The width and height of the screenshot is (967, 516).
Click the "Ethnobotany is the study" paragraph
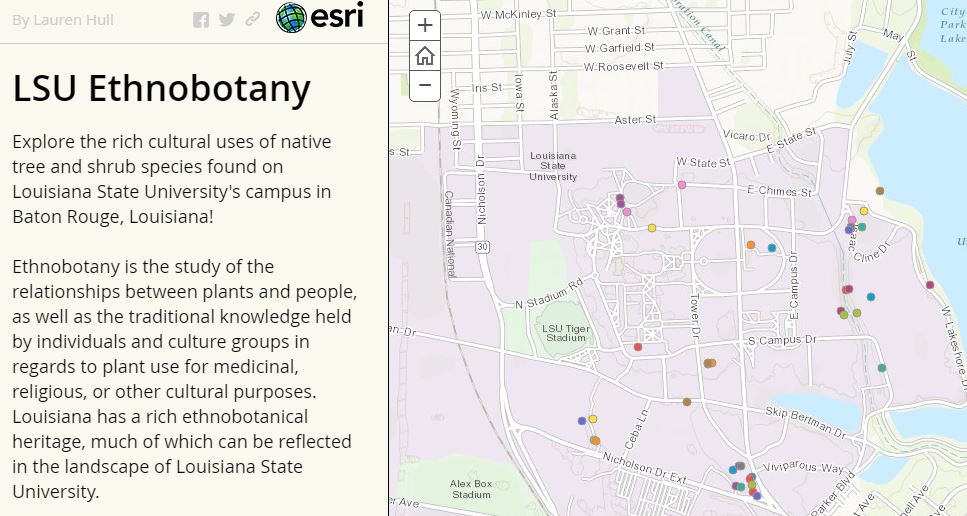(185, 379)
